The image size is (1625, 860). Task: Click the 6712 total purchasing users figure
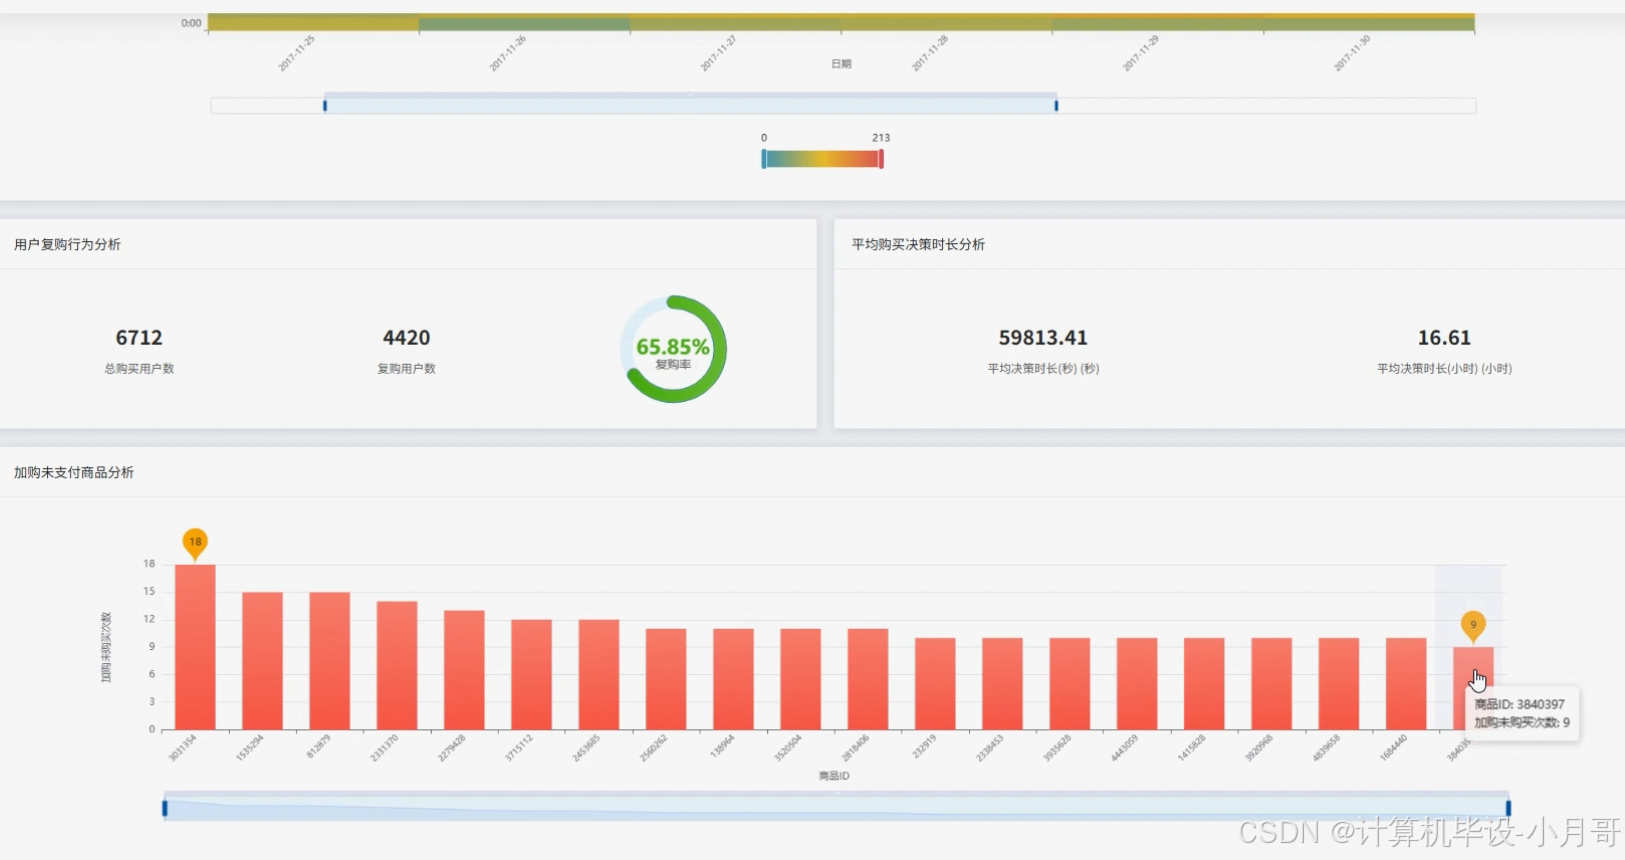click(139, 338)
